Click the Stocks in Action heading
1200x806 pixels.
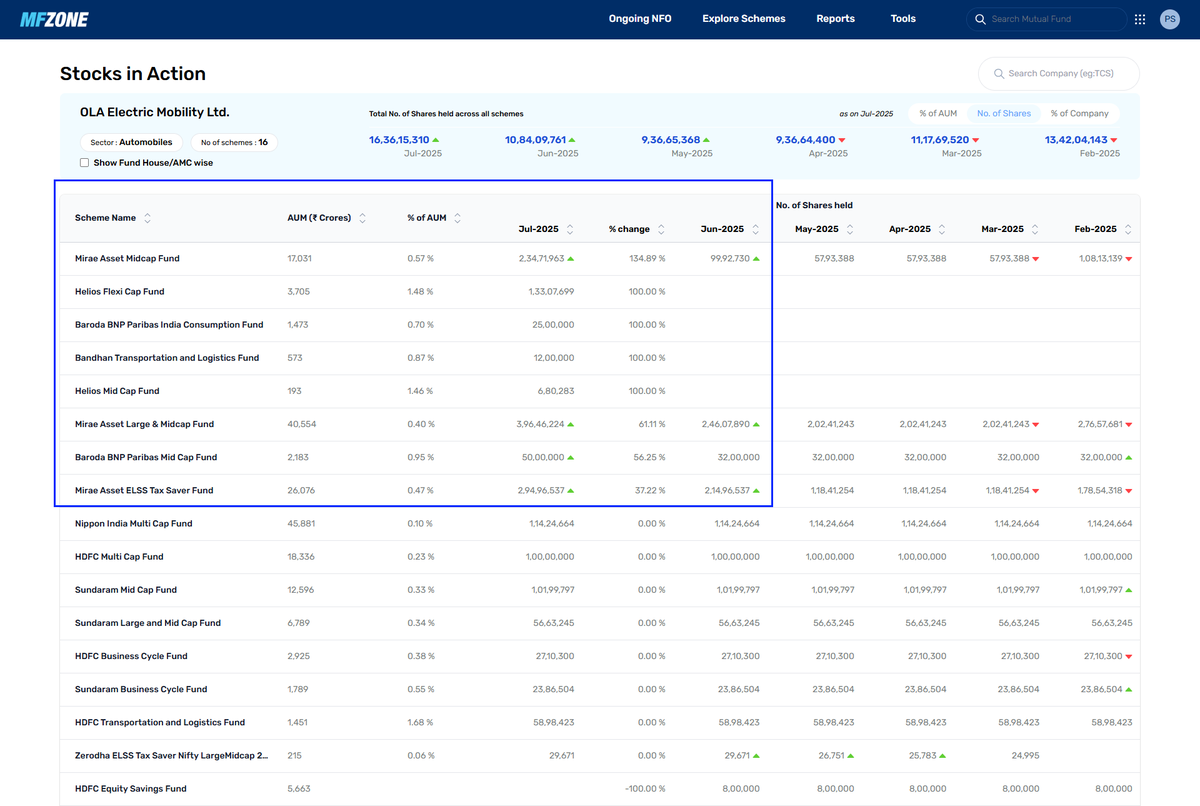[x=133, y=74]
